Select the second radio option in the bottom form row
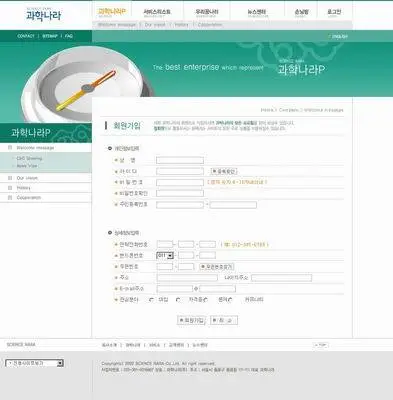This screenshot has width=393, height=400. click(x=178, y=300)
